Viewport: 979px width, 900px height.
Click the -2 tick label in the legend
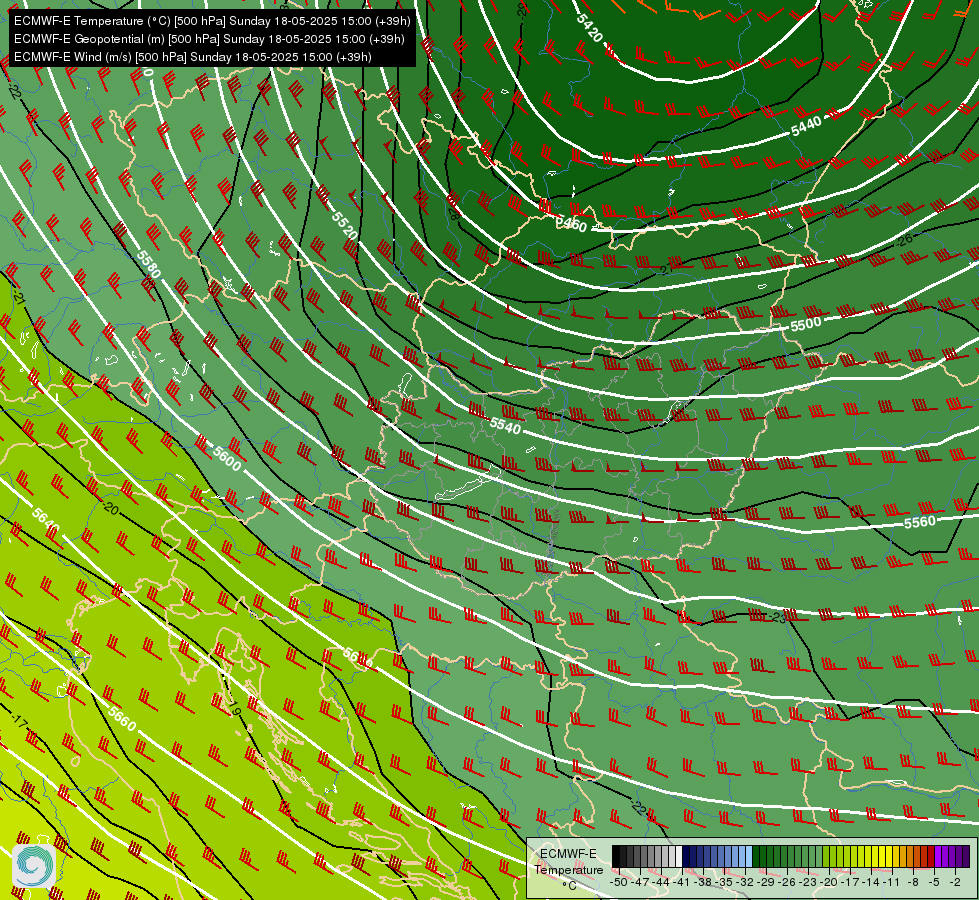[x=955, y=883]
